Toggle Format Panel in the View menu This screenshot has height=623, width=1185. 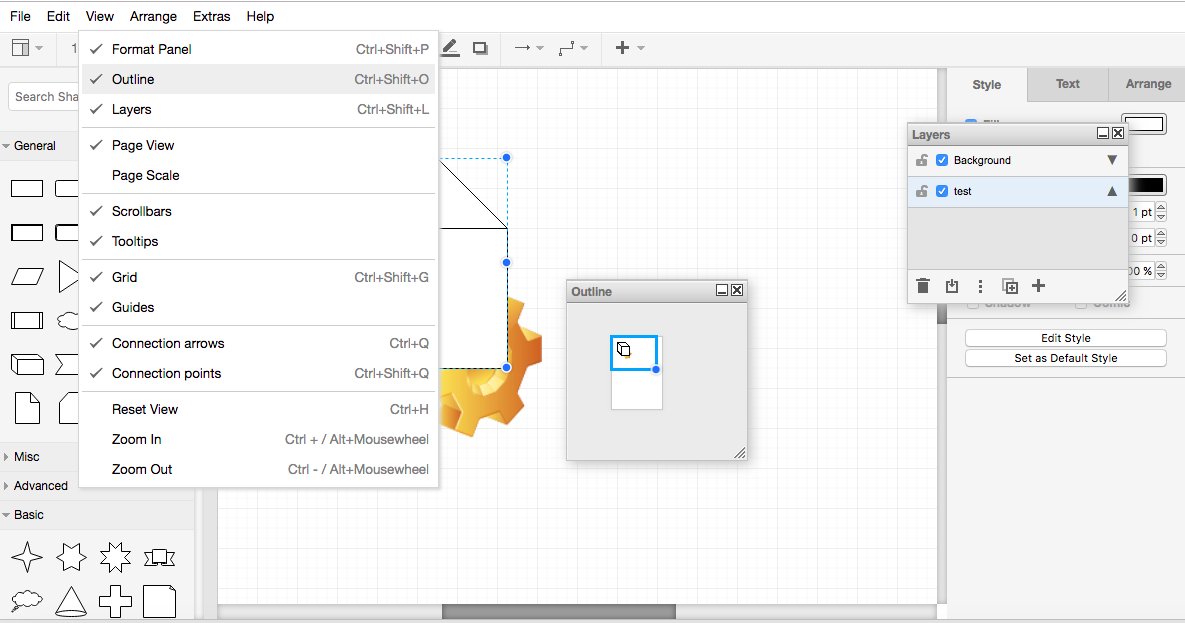tap(258, 49)
